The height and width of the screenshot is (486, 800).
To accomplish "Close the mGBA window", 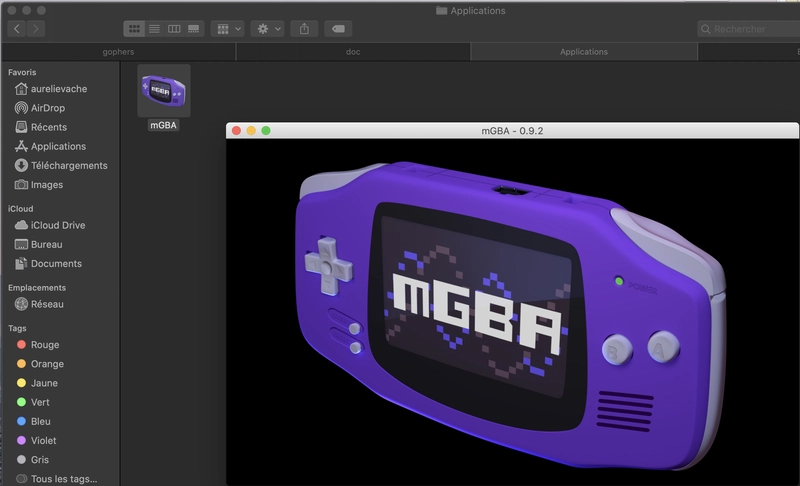I will (236, 131).
